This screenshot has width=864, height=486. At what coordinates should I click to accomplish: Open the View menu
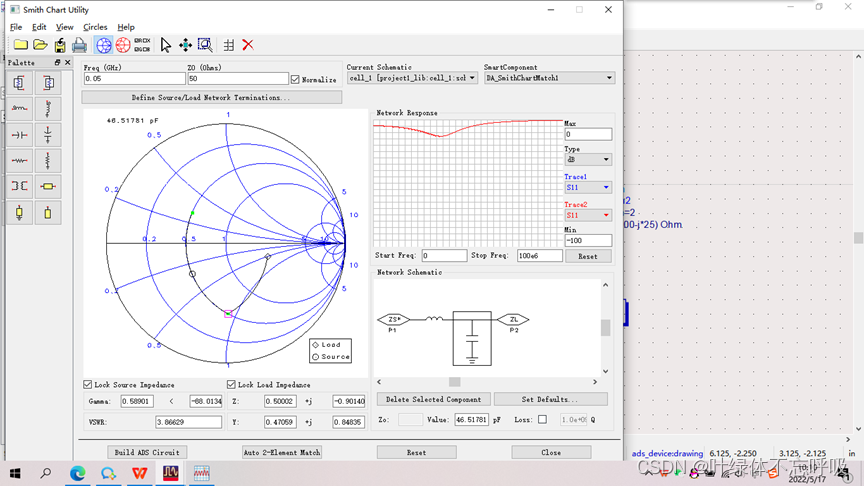coord(64,27)
